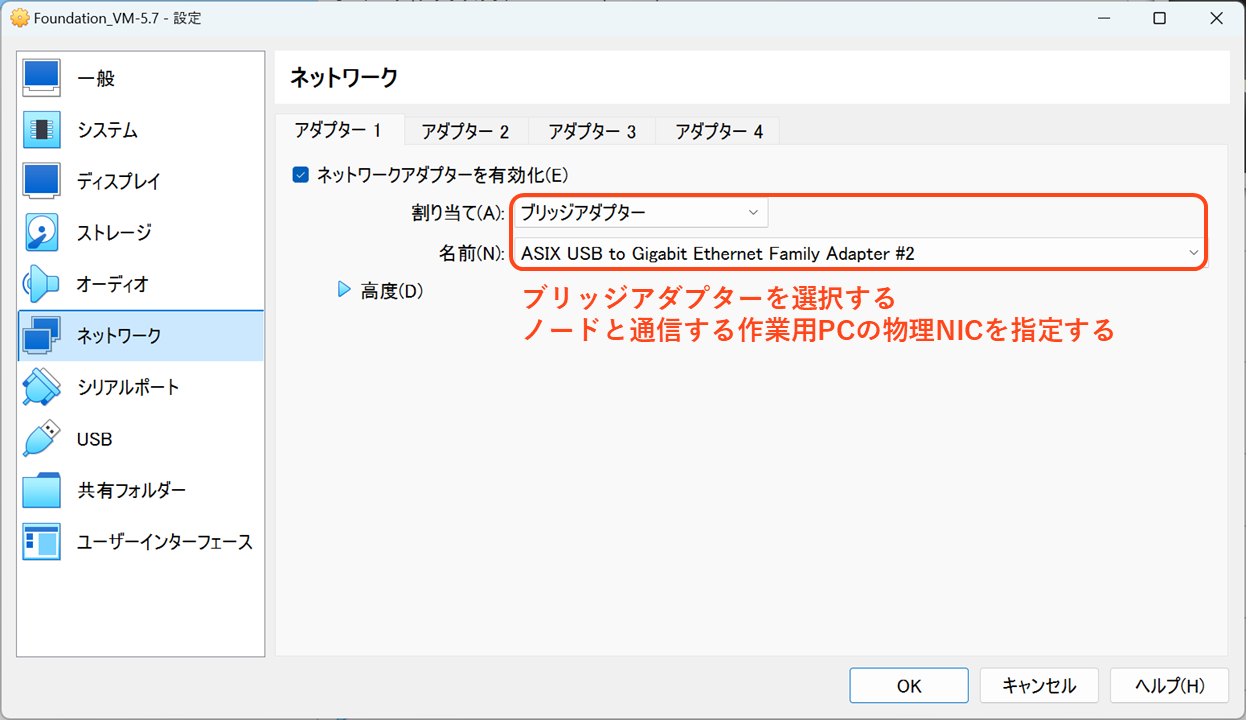
Task: Minimize the Foundation_VM-5.7 settings window
Action: pos(1104,18)
